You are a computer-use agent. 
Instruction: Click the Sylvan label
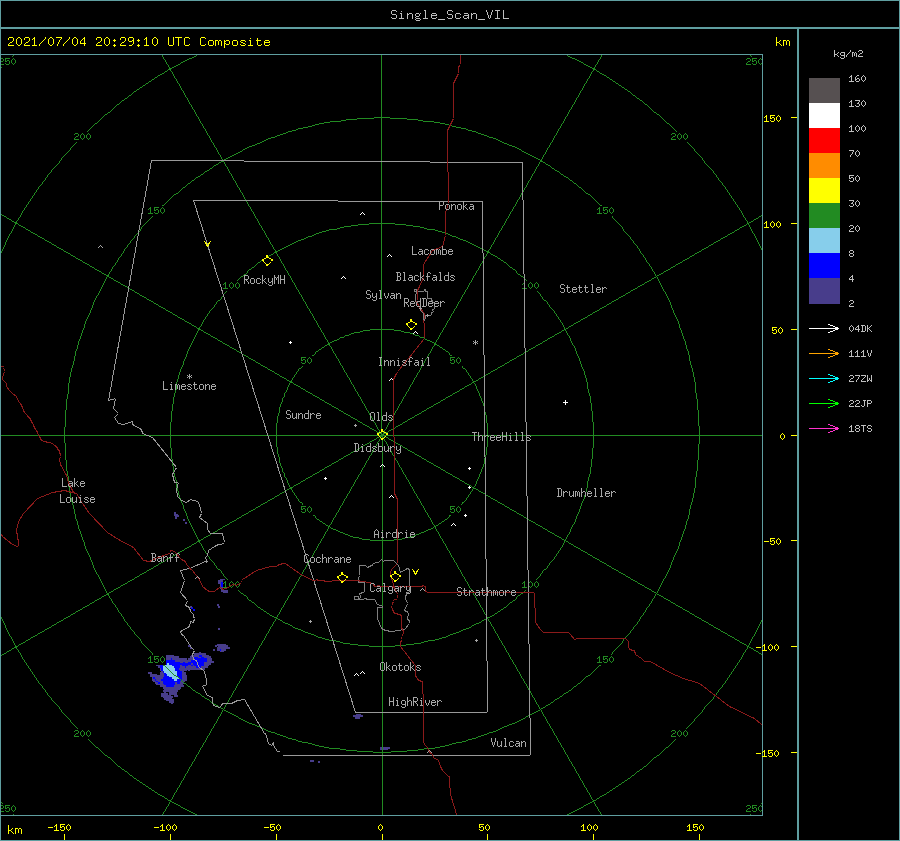383,295
